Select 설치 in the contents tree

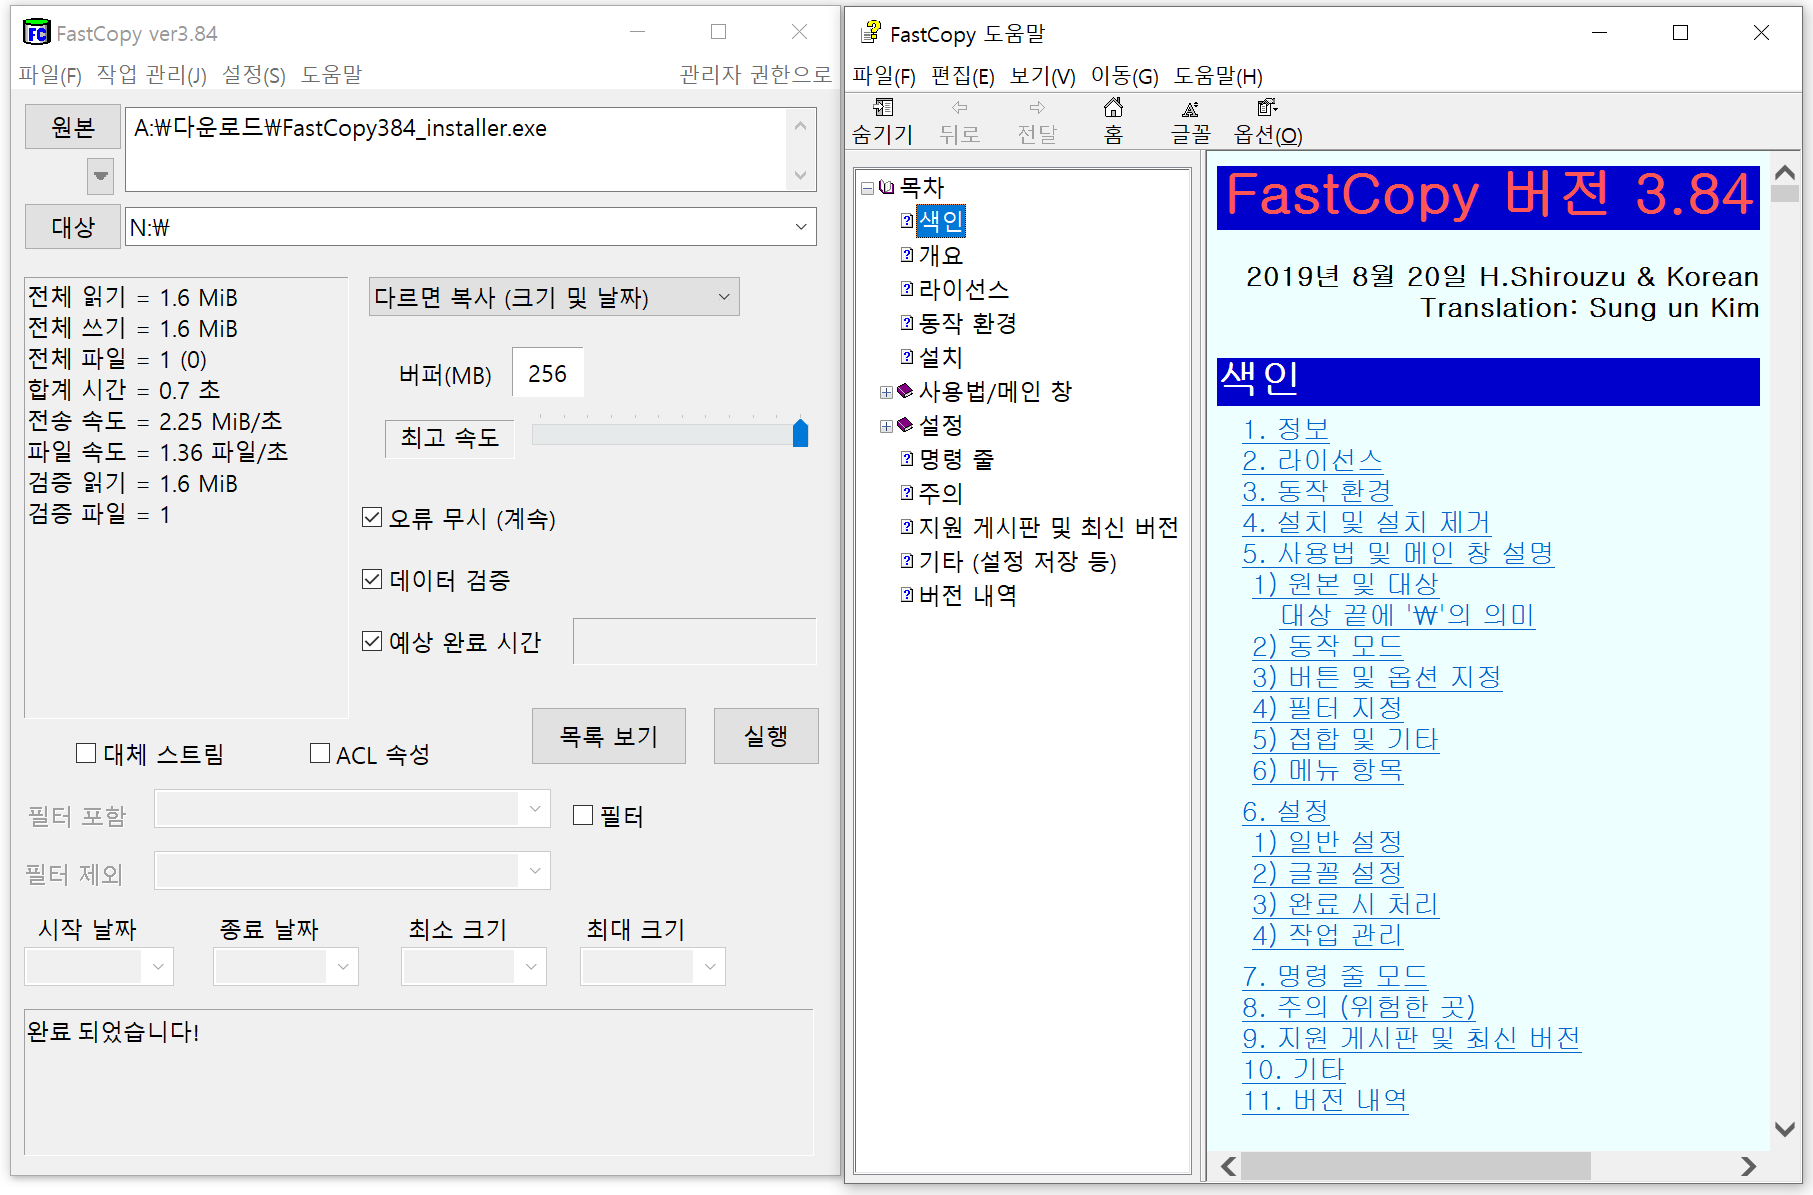[940, 357]
